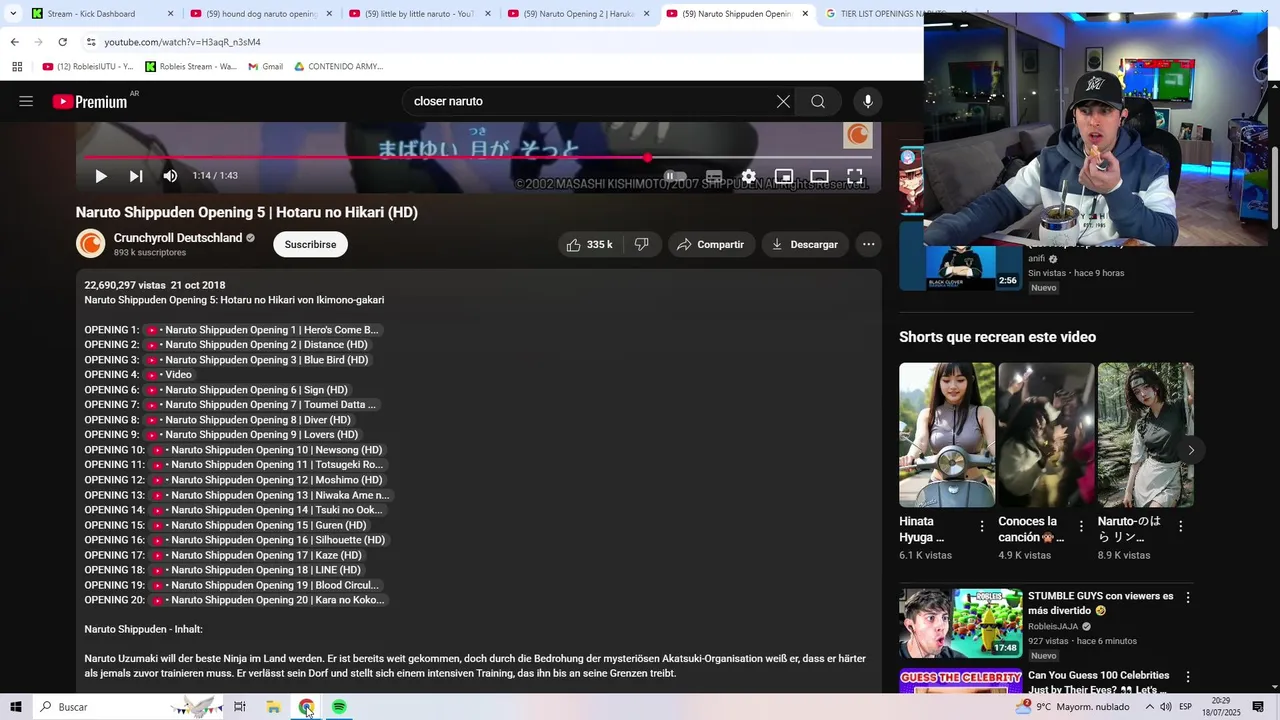
Task: Open Spotify from taskbar
Action: click(339, 707)
